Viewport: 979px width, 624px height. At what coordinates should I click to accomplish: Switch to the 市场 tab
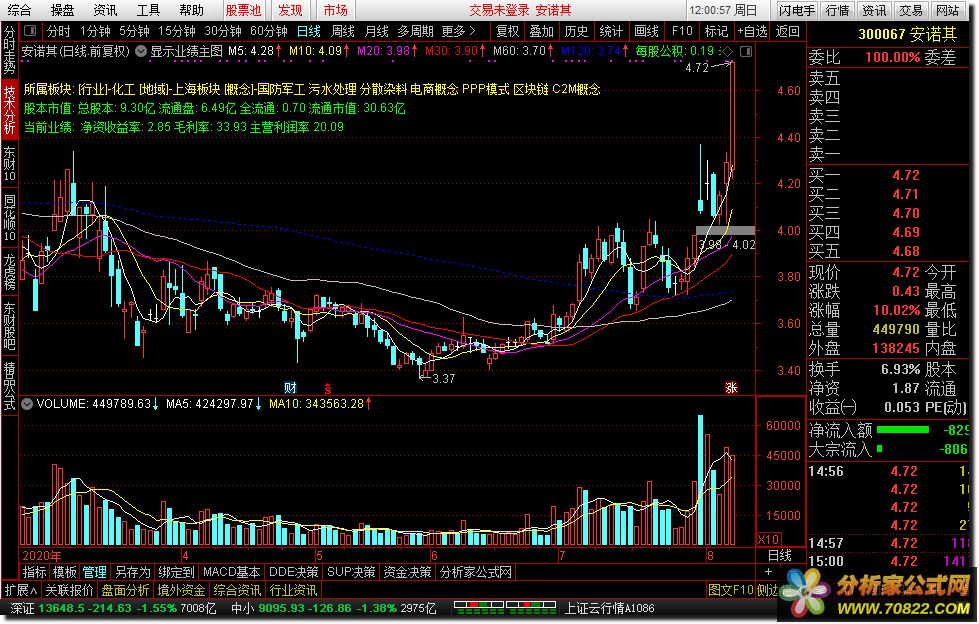tap(335, 10)
